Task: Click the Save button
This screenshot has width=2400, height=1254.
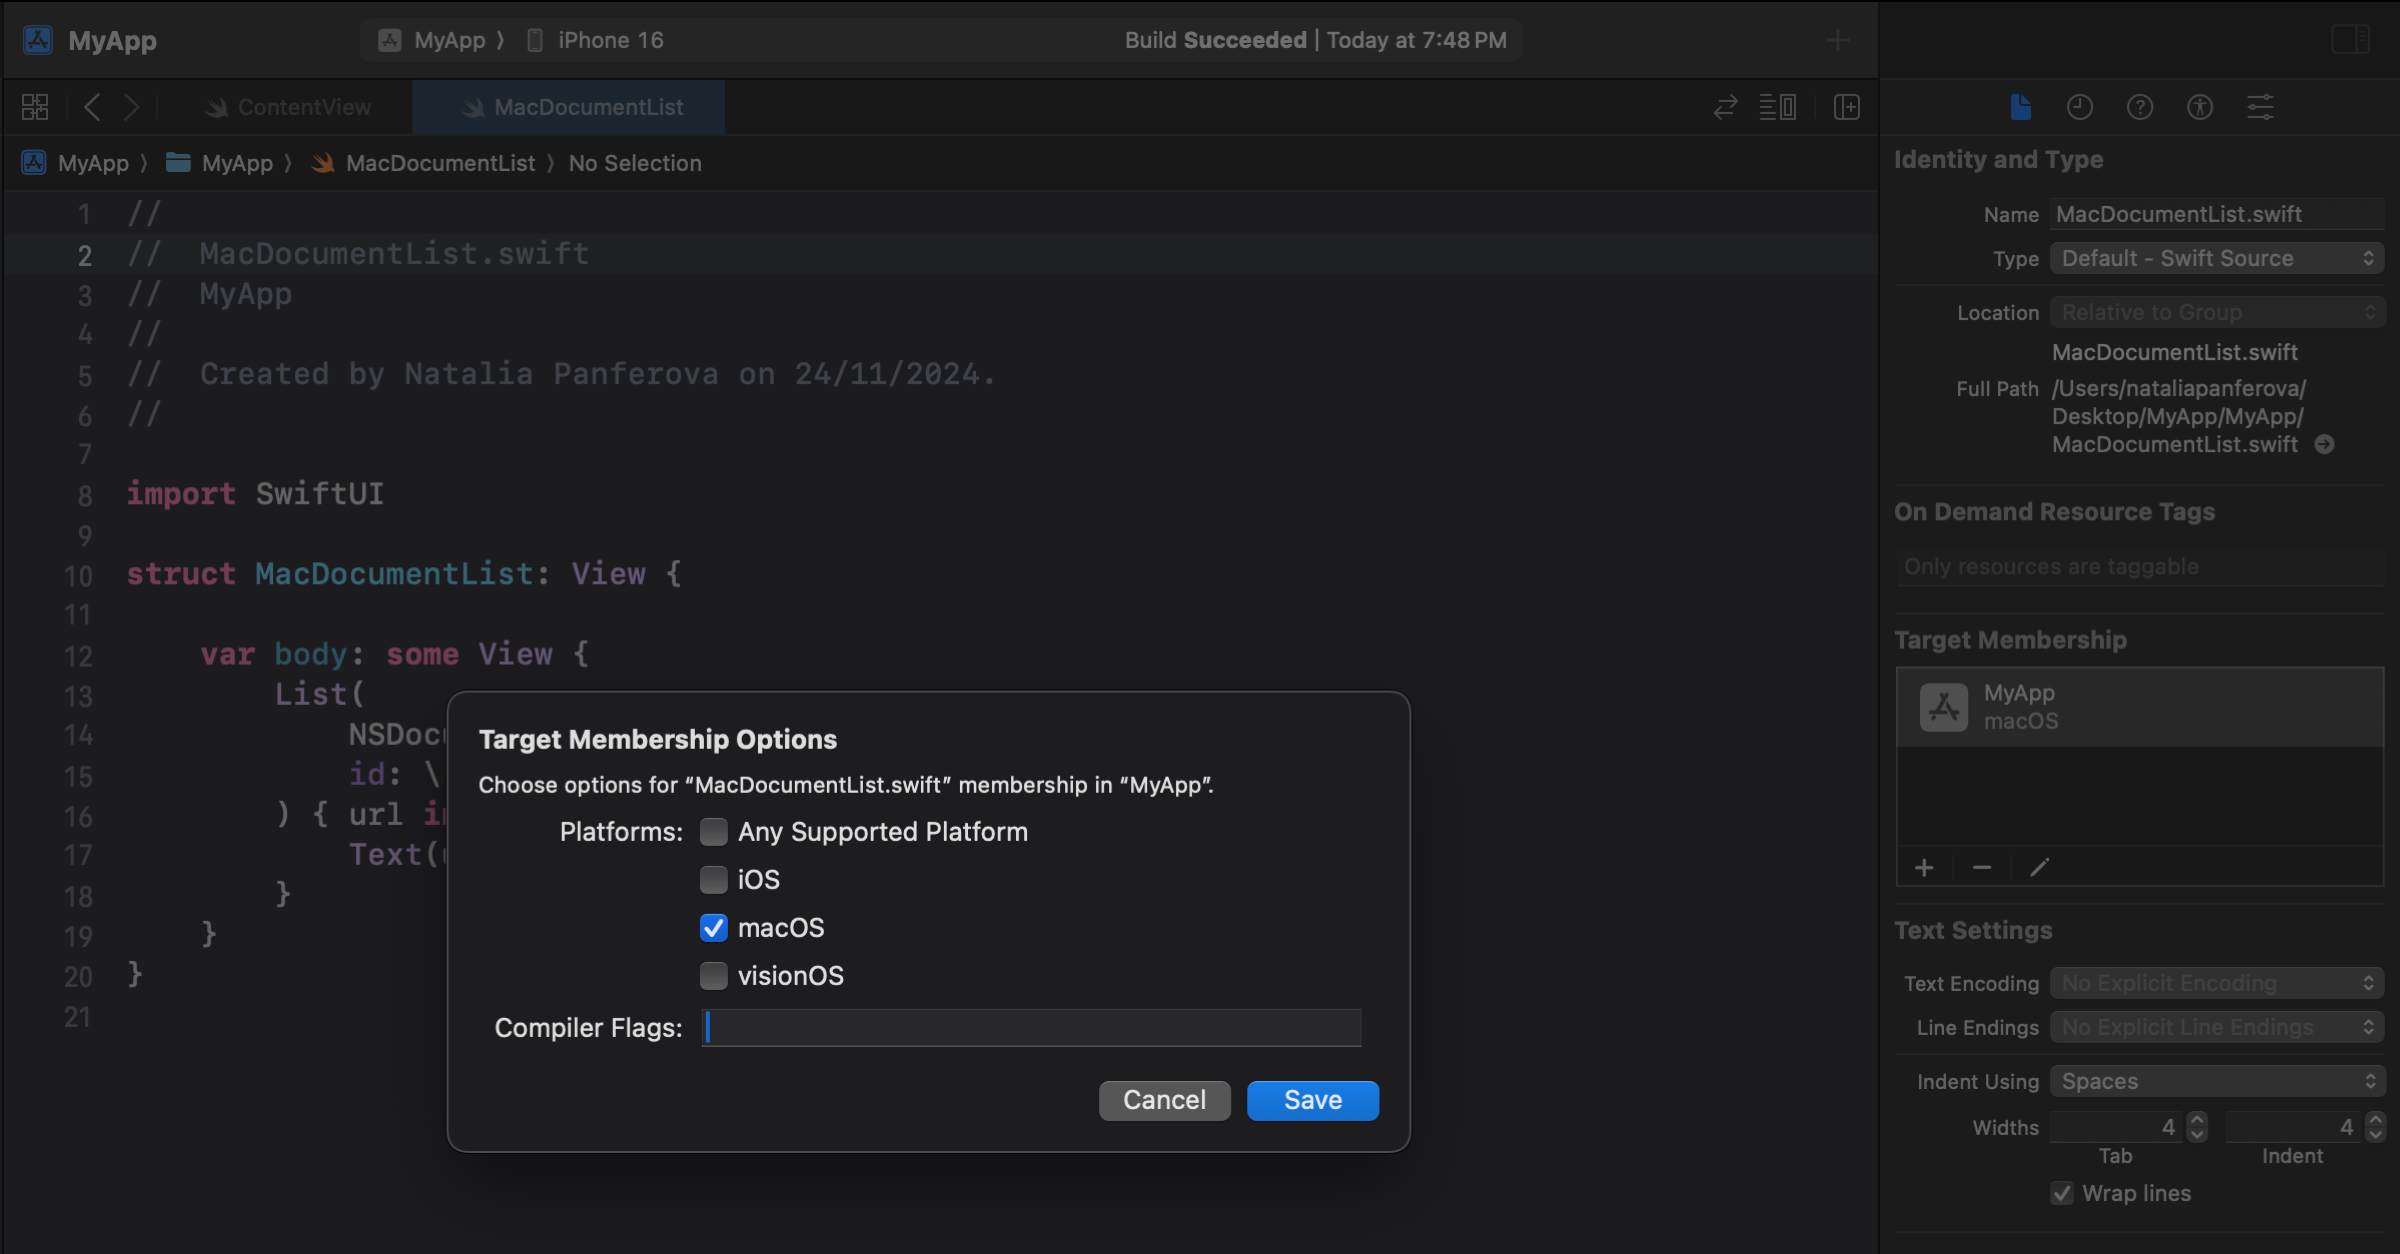Action: (1313, 1100)
